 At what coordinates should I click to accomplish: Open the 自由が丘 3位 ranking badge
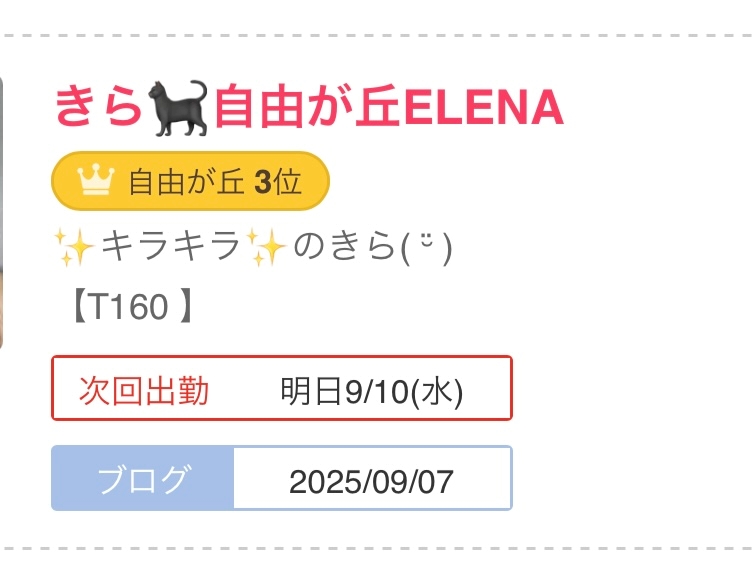pos(190,182)
